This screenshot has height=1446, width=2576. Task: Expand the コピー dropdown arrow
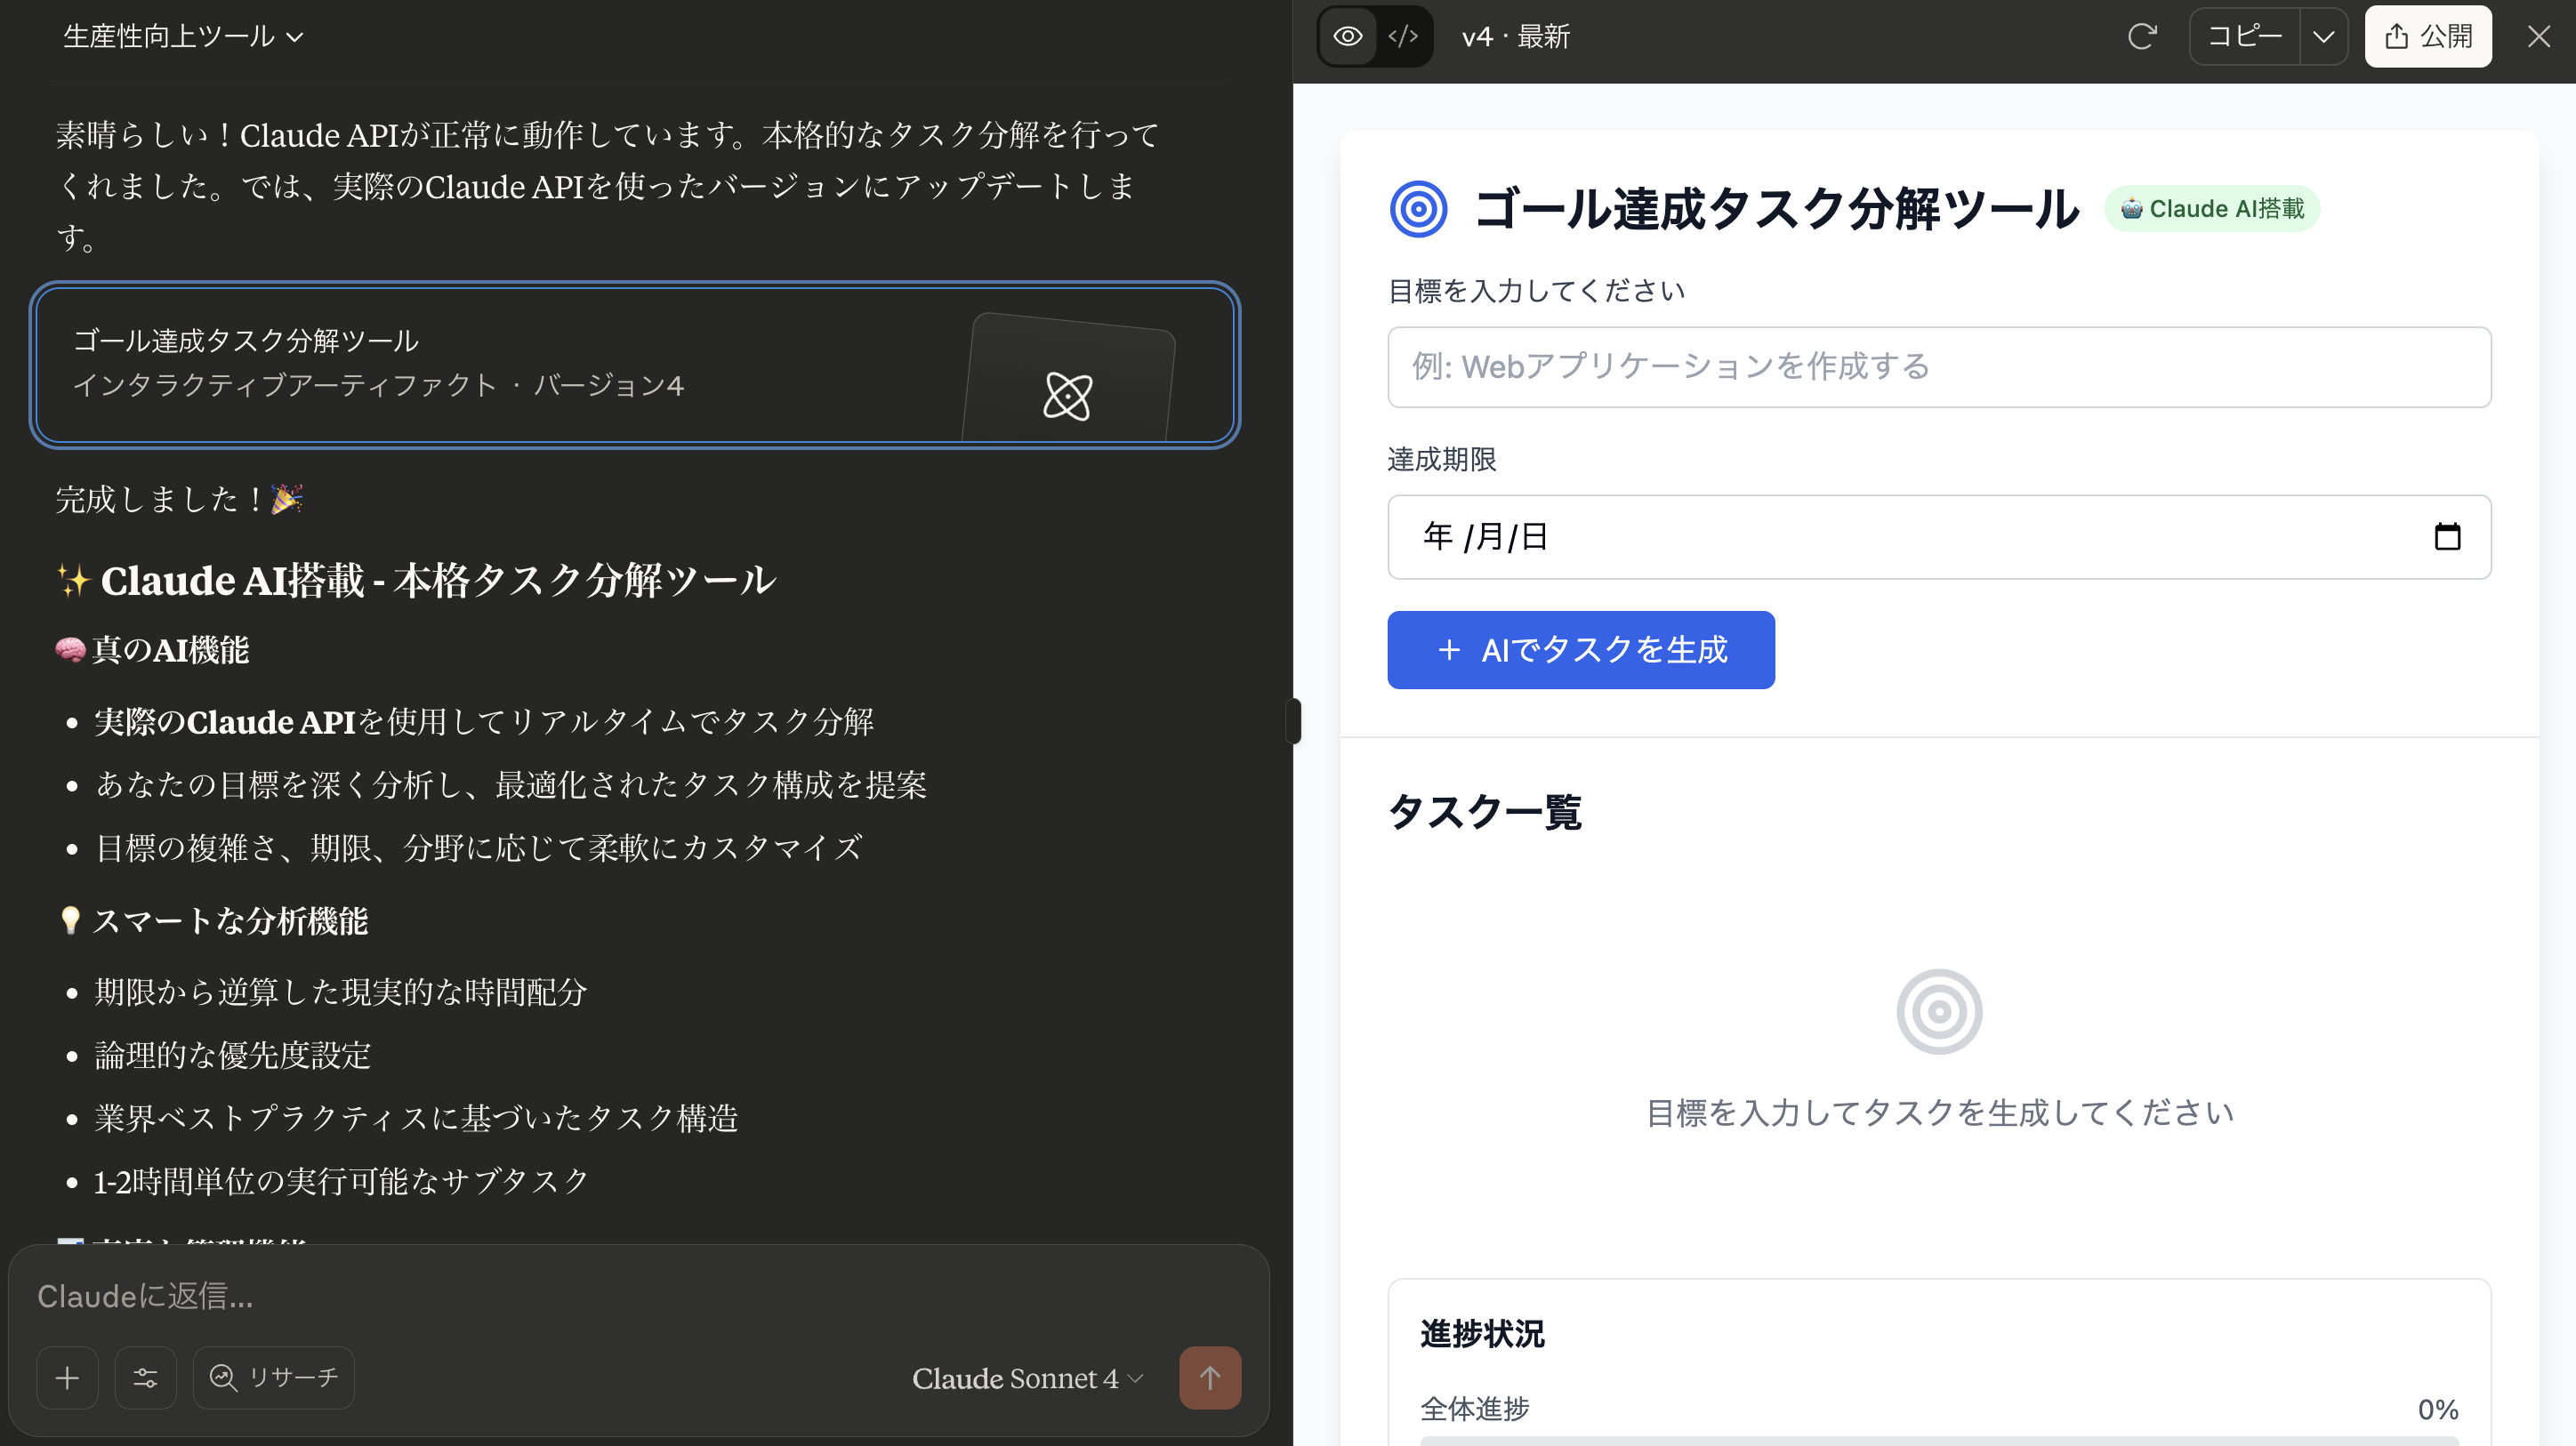pos(2323,37)
